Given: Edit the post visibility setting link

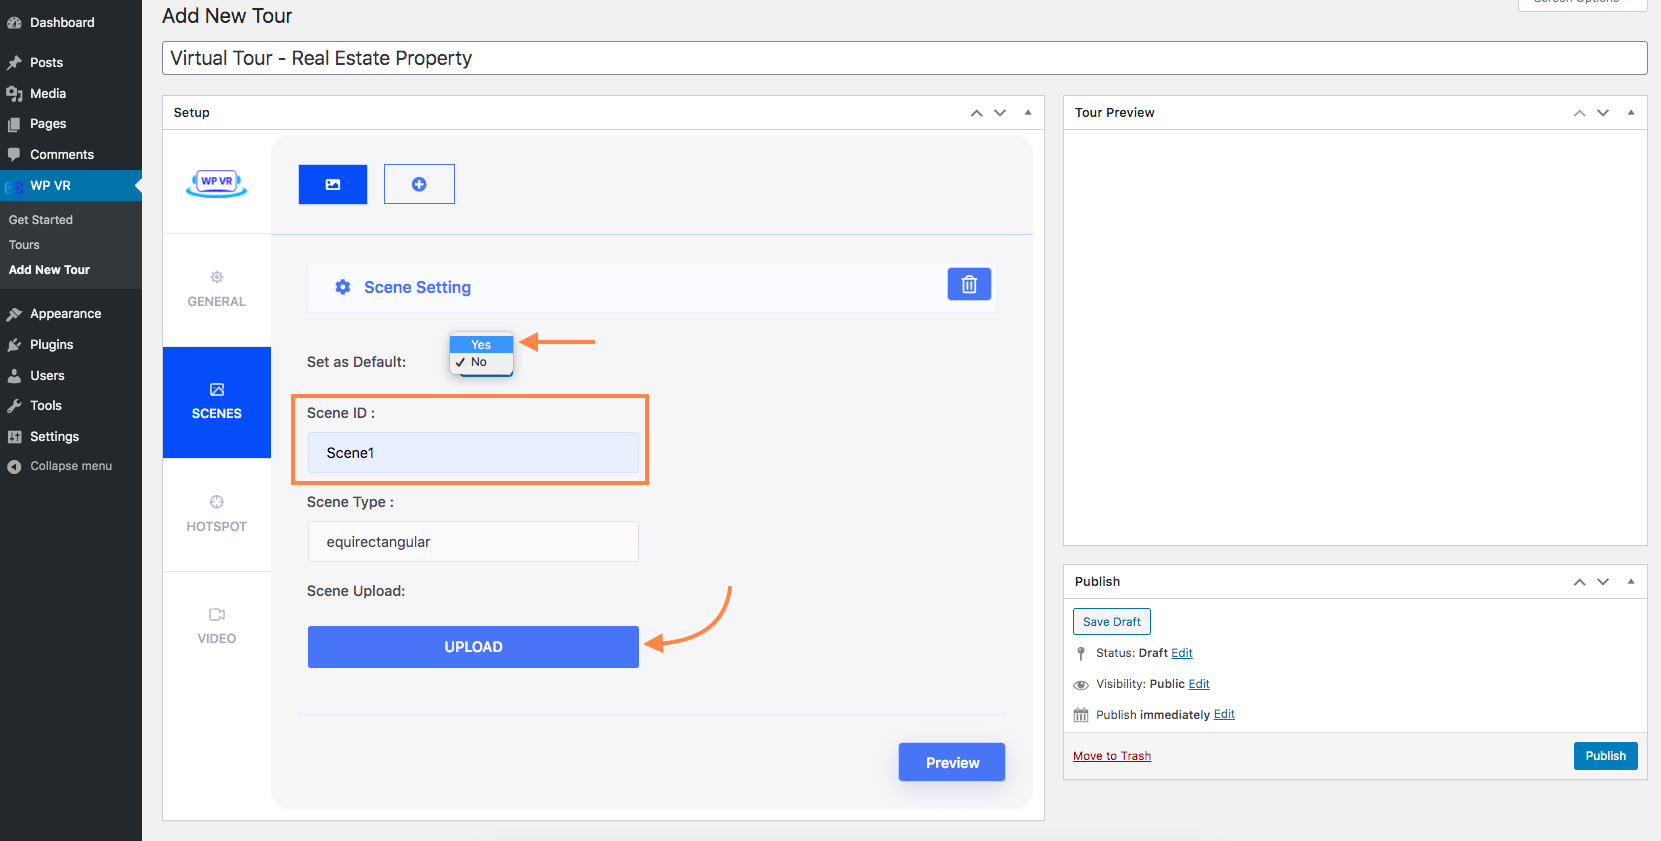Looking at the screenshot, I should click(1199, 684).
